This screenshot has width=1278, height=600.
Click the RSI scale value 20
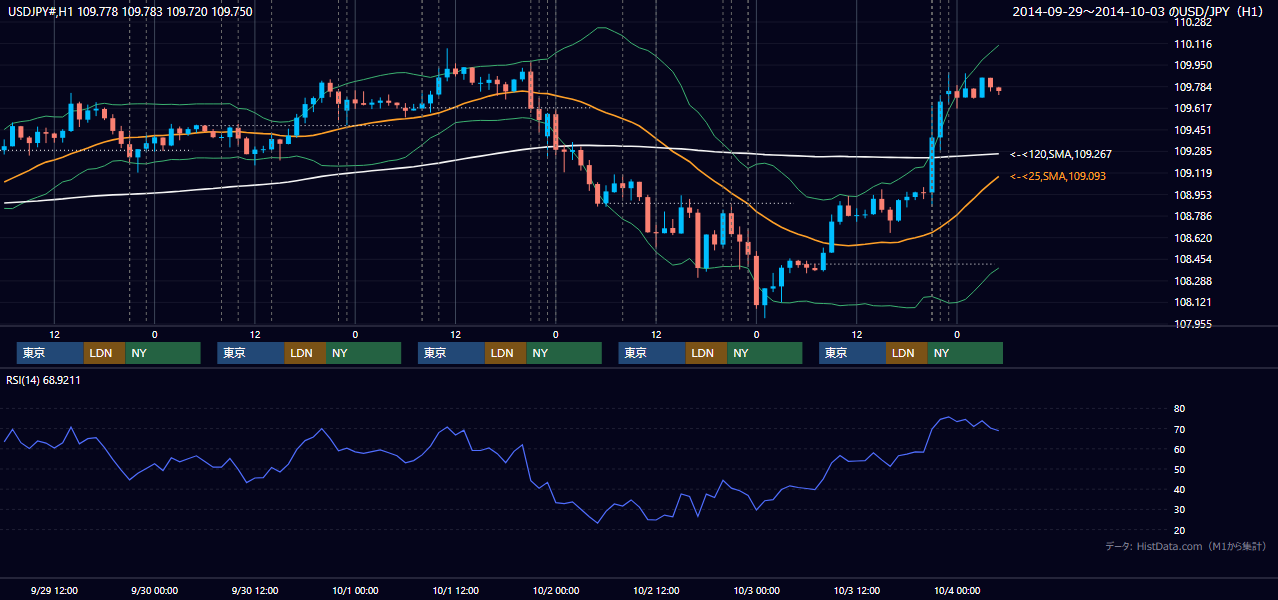pos(1179,530)
